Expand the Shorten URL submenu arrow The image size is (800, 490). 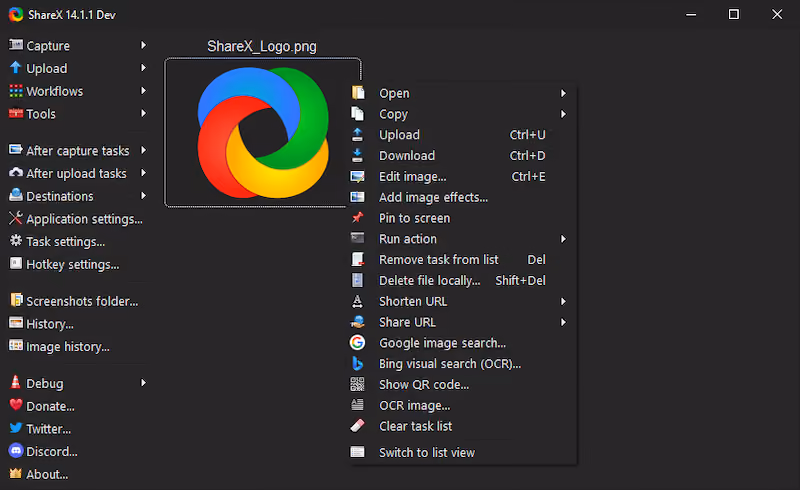point(563,301)
